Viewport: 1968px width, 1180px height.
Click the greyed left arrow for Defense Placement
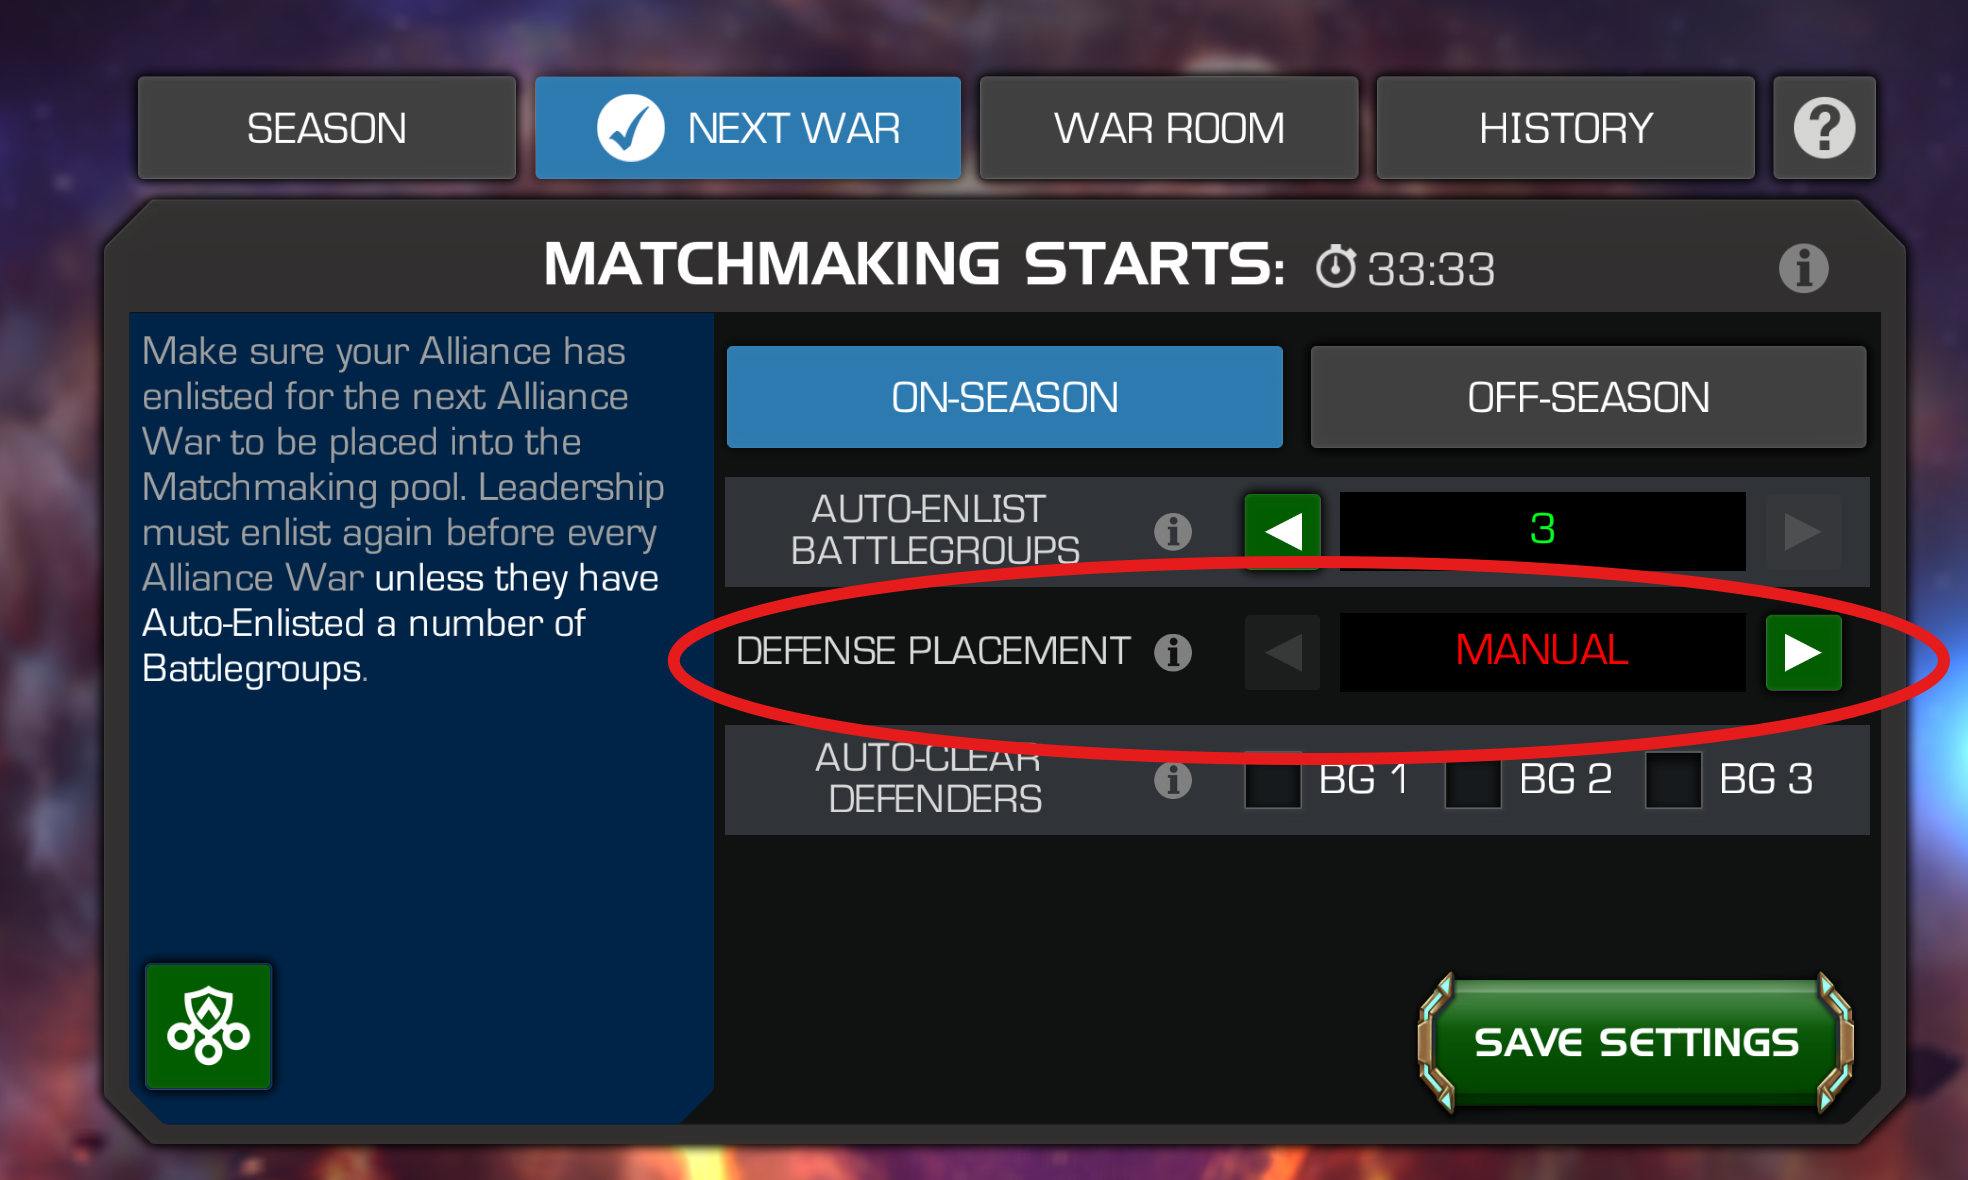pyautogui.click(x=1282, y=652)
